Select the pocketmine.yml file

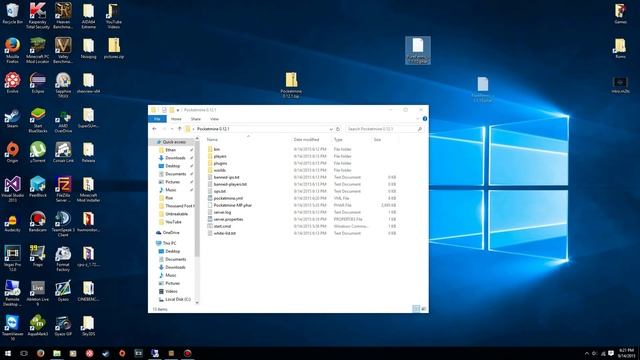pyautogui.click(x=228, y=198)
